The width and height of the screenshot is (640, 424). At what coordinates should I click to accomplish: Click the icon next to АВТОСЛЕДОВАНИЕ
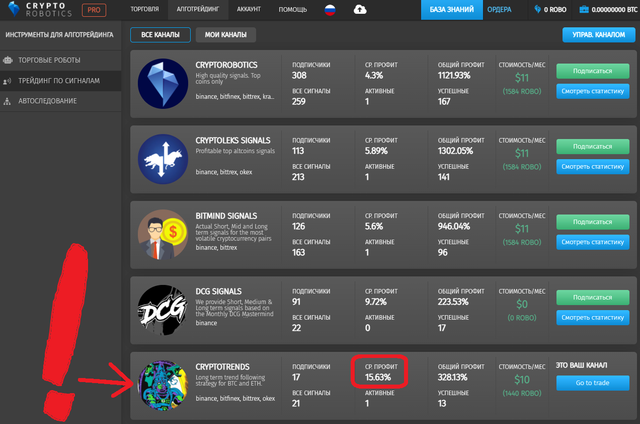tap(7, 101)
